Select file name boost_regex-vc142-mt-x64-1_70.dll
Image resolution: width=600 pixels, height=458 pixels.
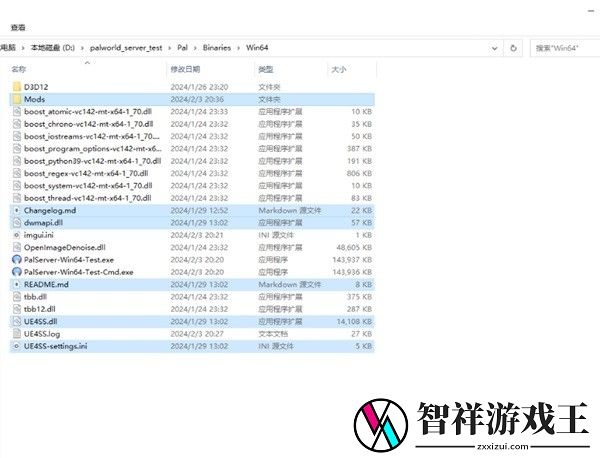tap(86, 173)
